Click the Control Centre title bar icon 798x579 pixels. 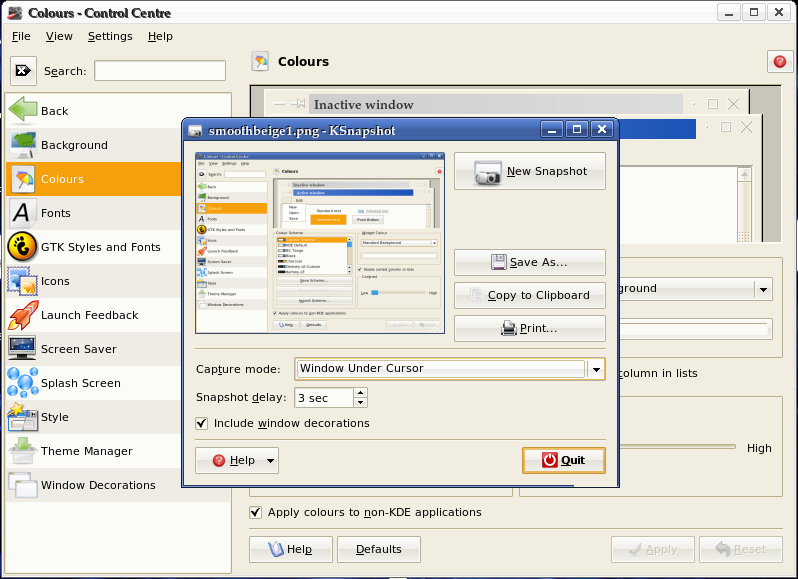coord(15,13)
